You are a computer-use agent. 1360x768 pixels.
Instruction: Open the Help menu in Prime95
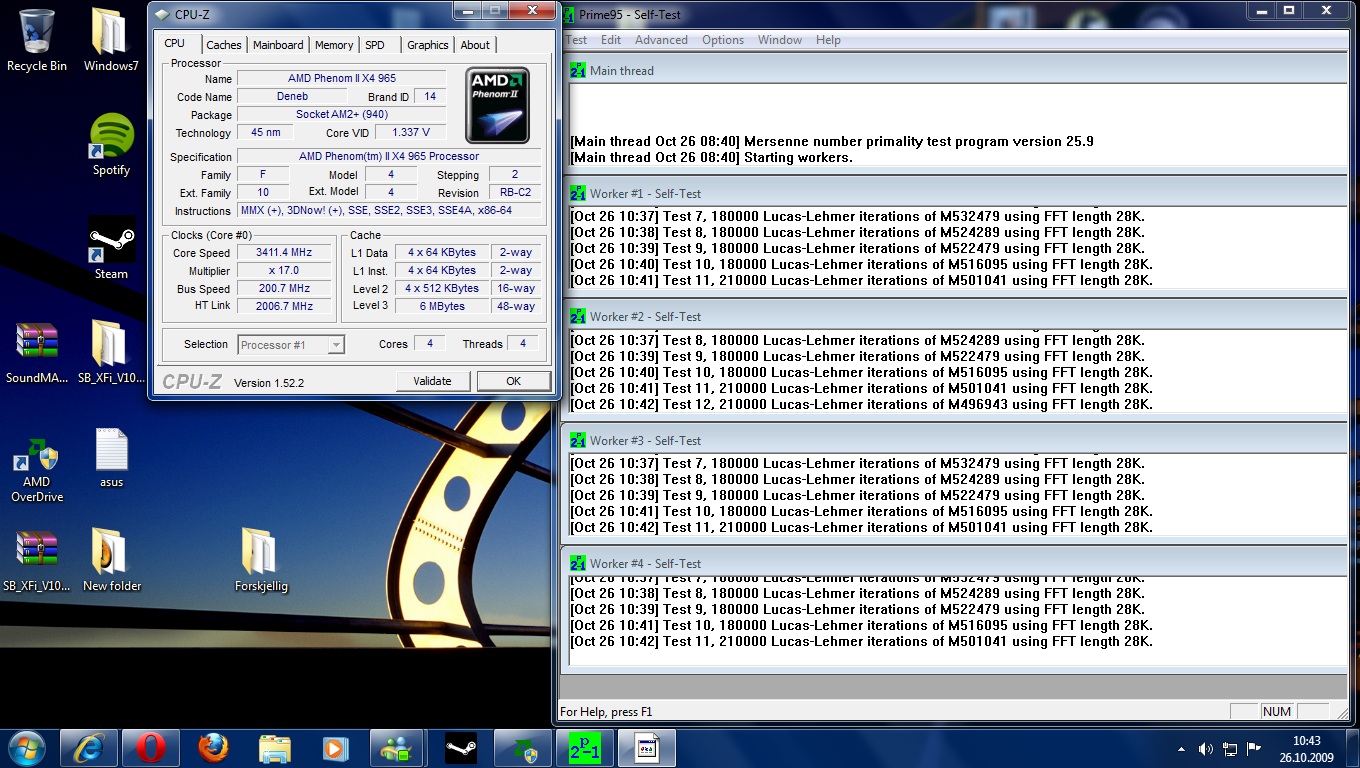point(828,40)
